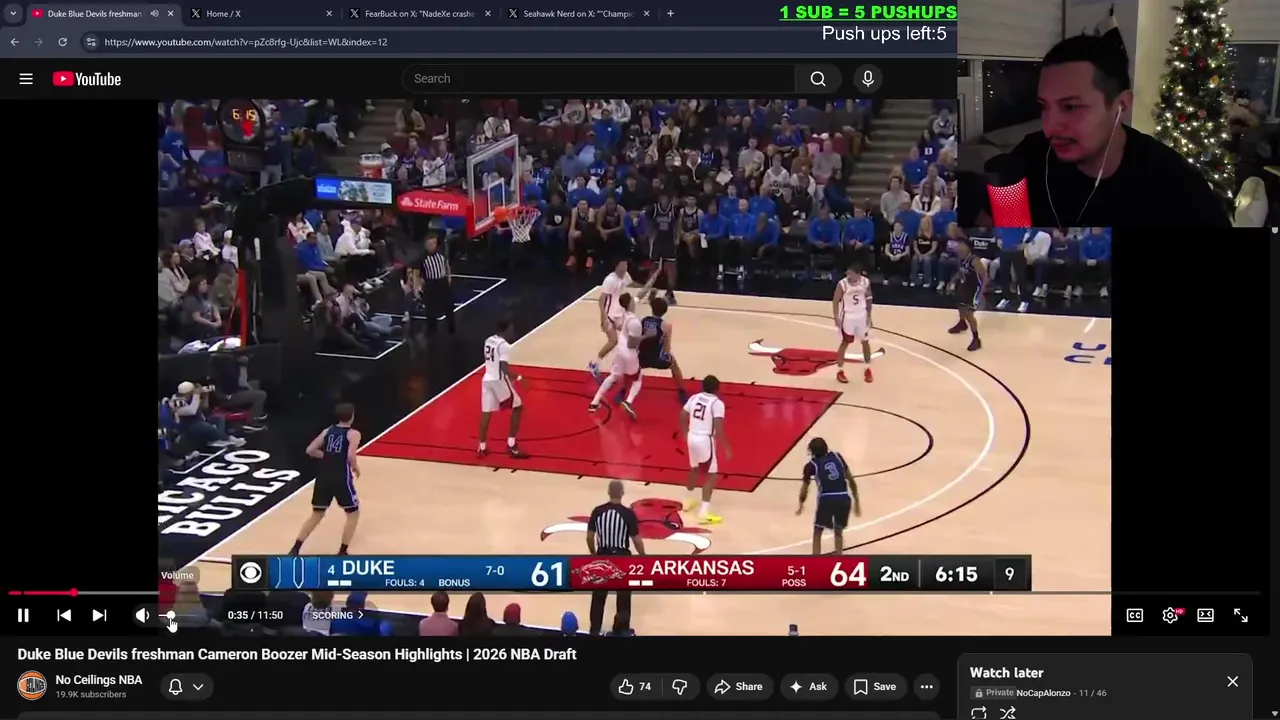Image resolution: width=1280 pixels, height=720 pixels.
Task: Enter full screen mode
Action: tap(1241, 615)
